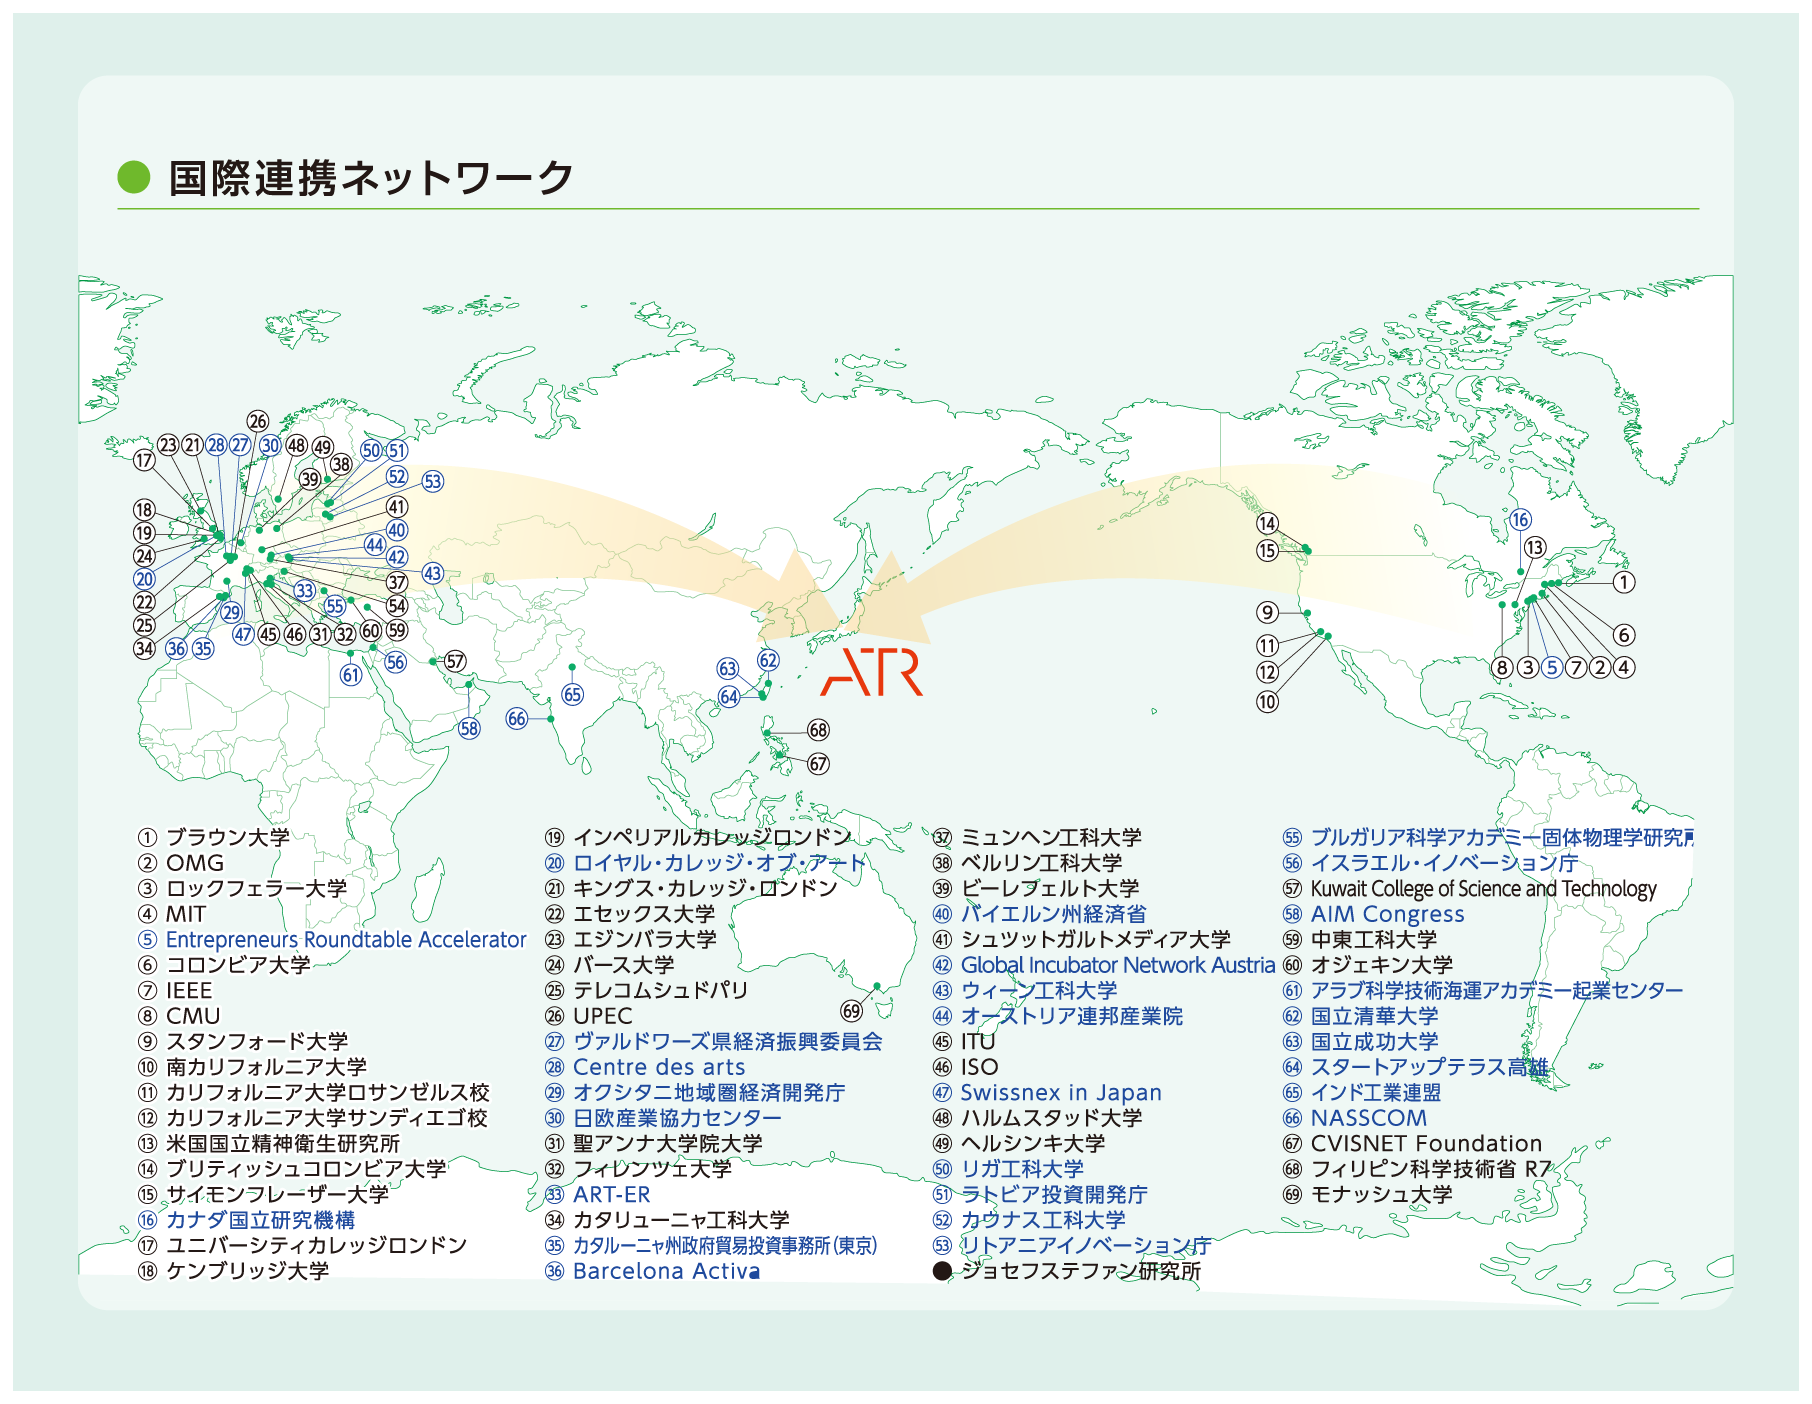1812x1404 pixels.
Task: Click the red ATR logo on the map
Action: (871, 672)
